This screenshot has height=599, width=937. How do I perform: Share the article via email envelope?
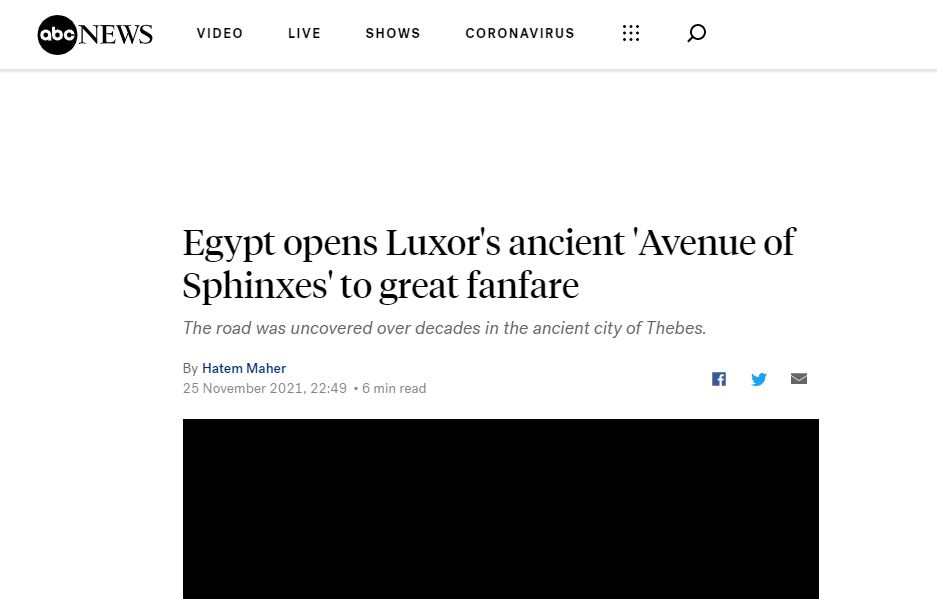click(798, 378)
